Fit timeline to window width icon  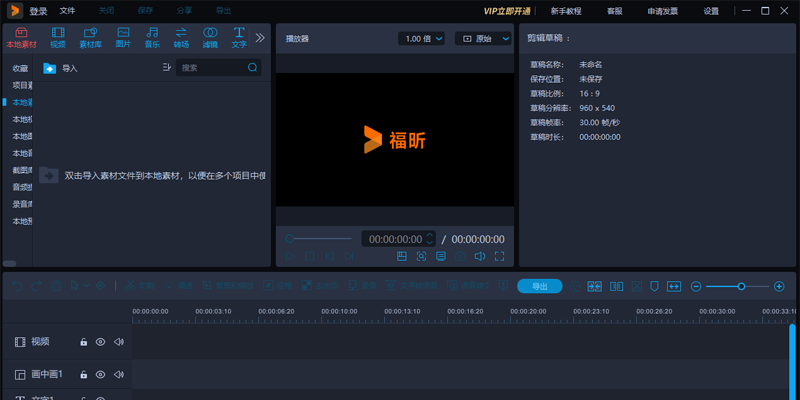point(674,286)
